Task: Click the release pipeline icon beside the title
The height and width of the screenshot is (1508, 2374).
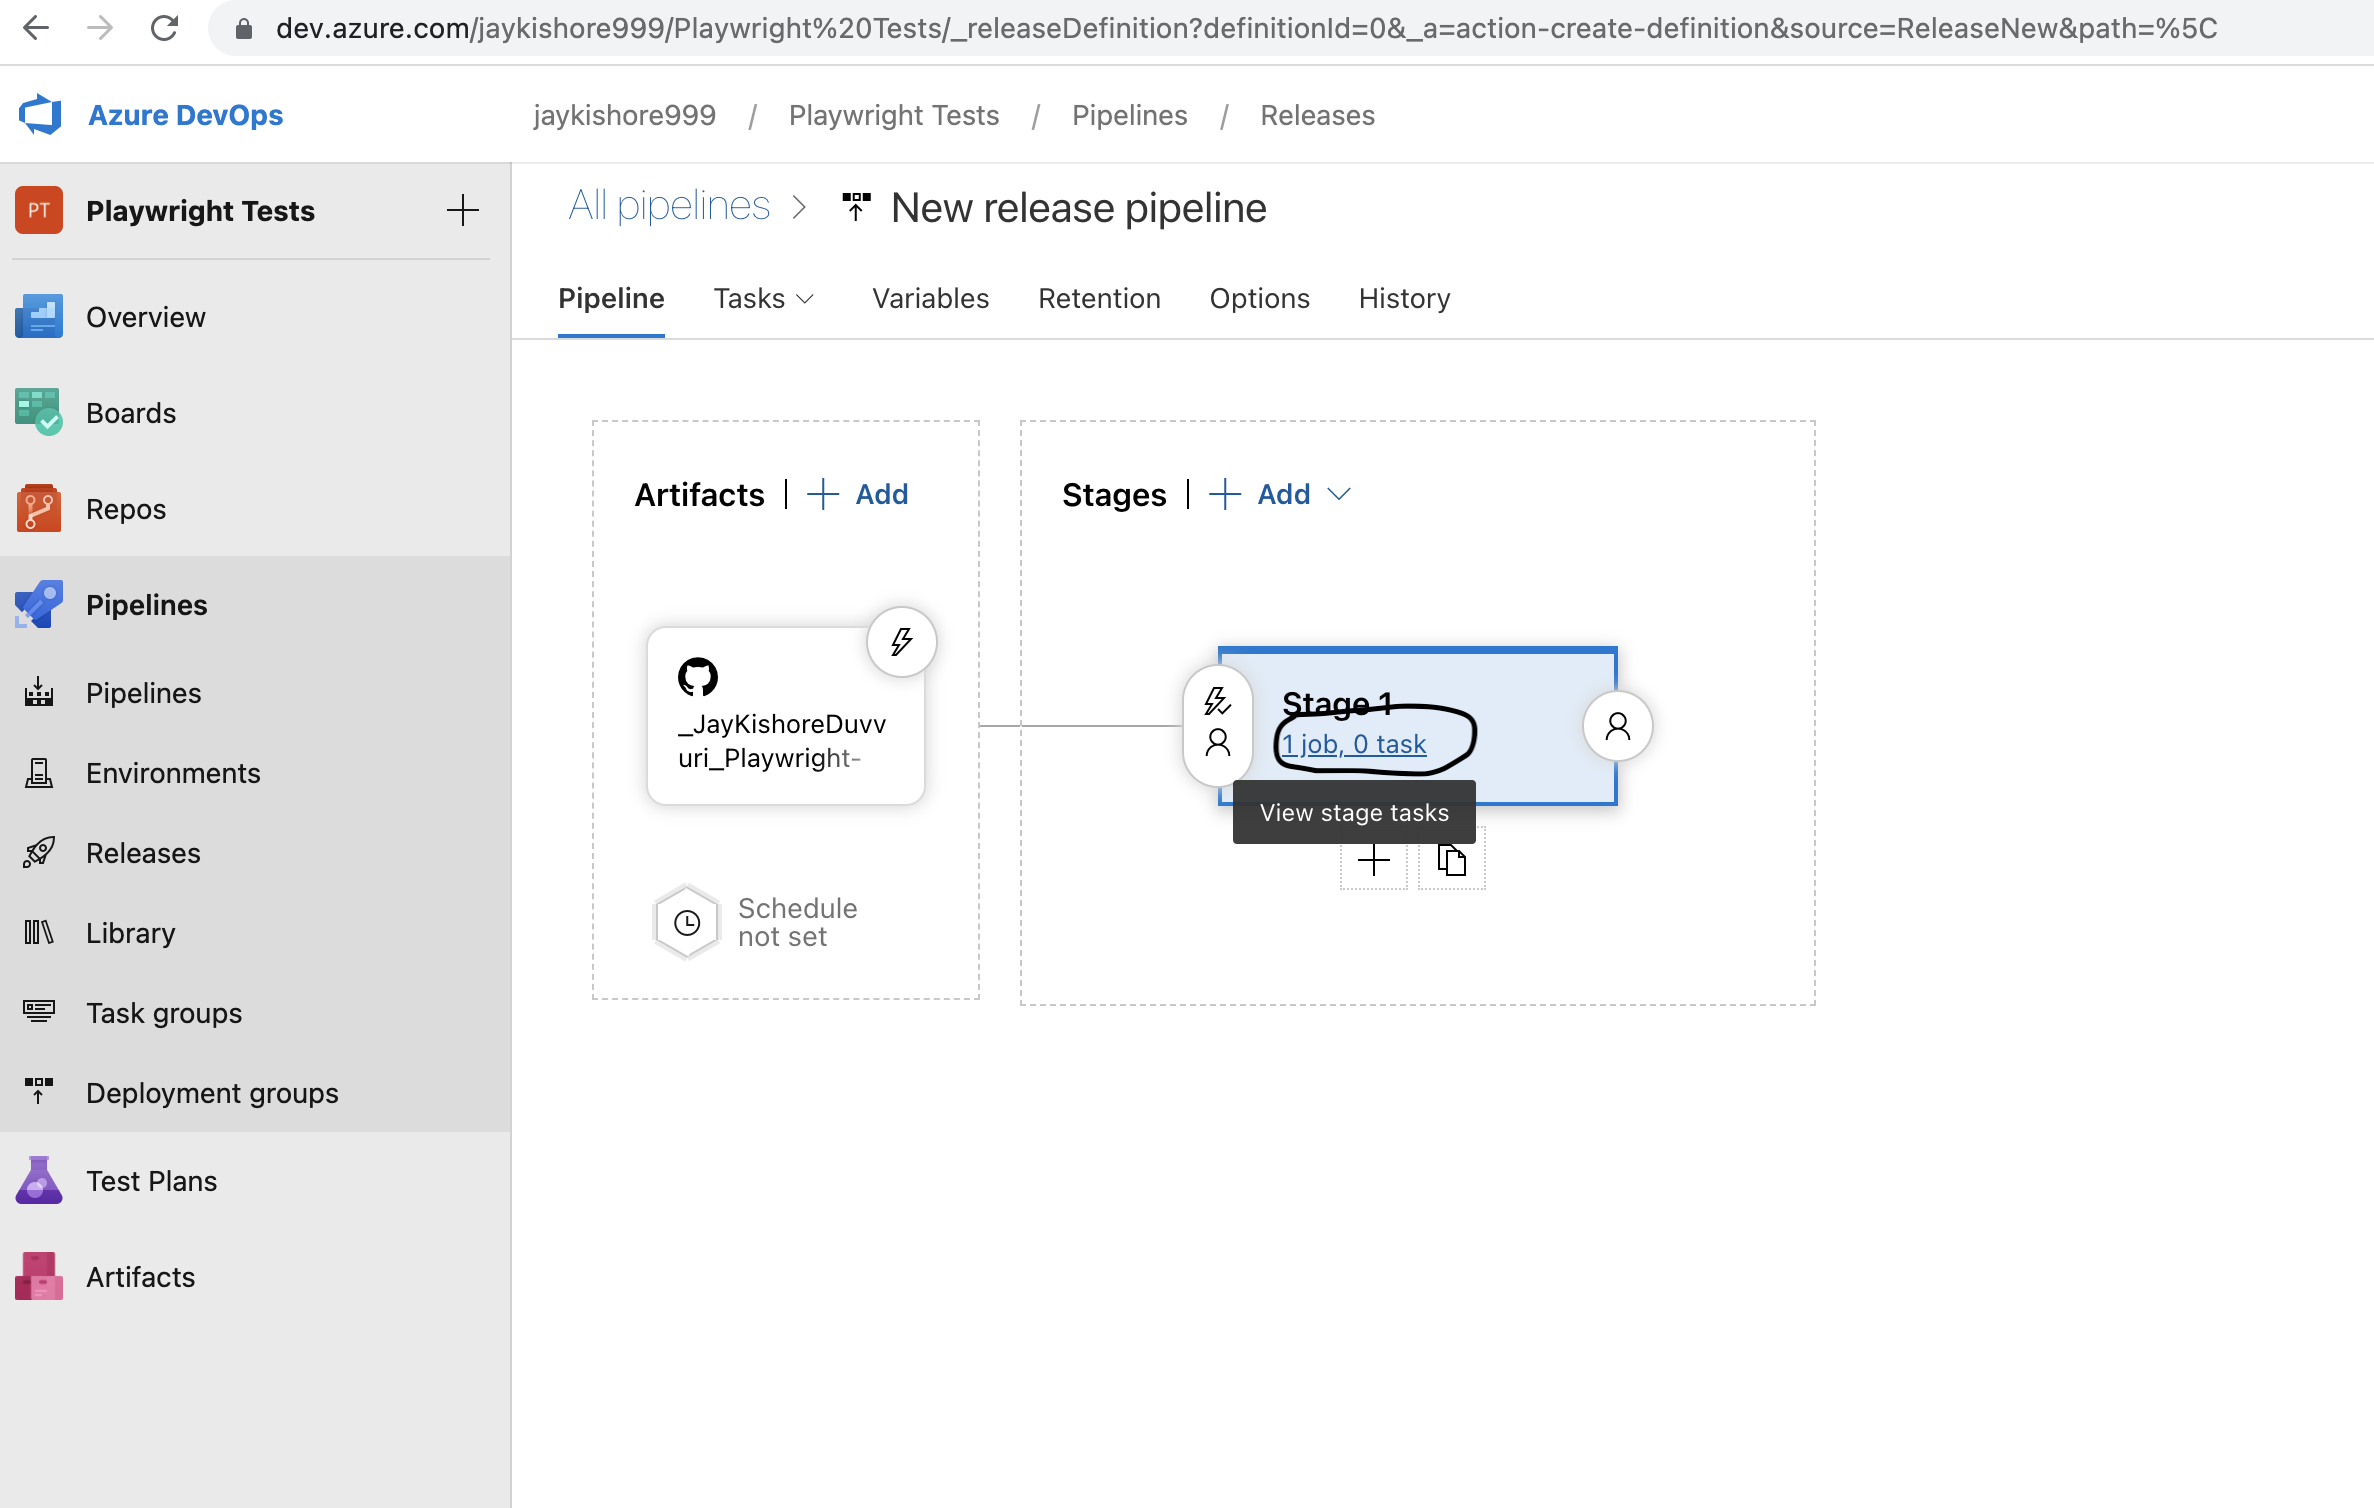Action: pos(856,207)
